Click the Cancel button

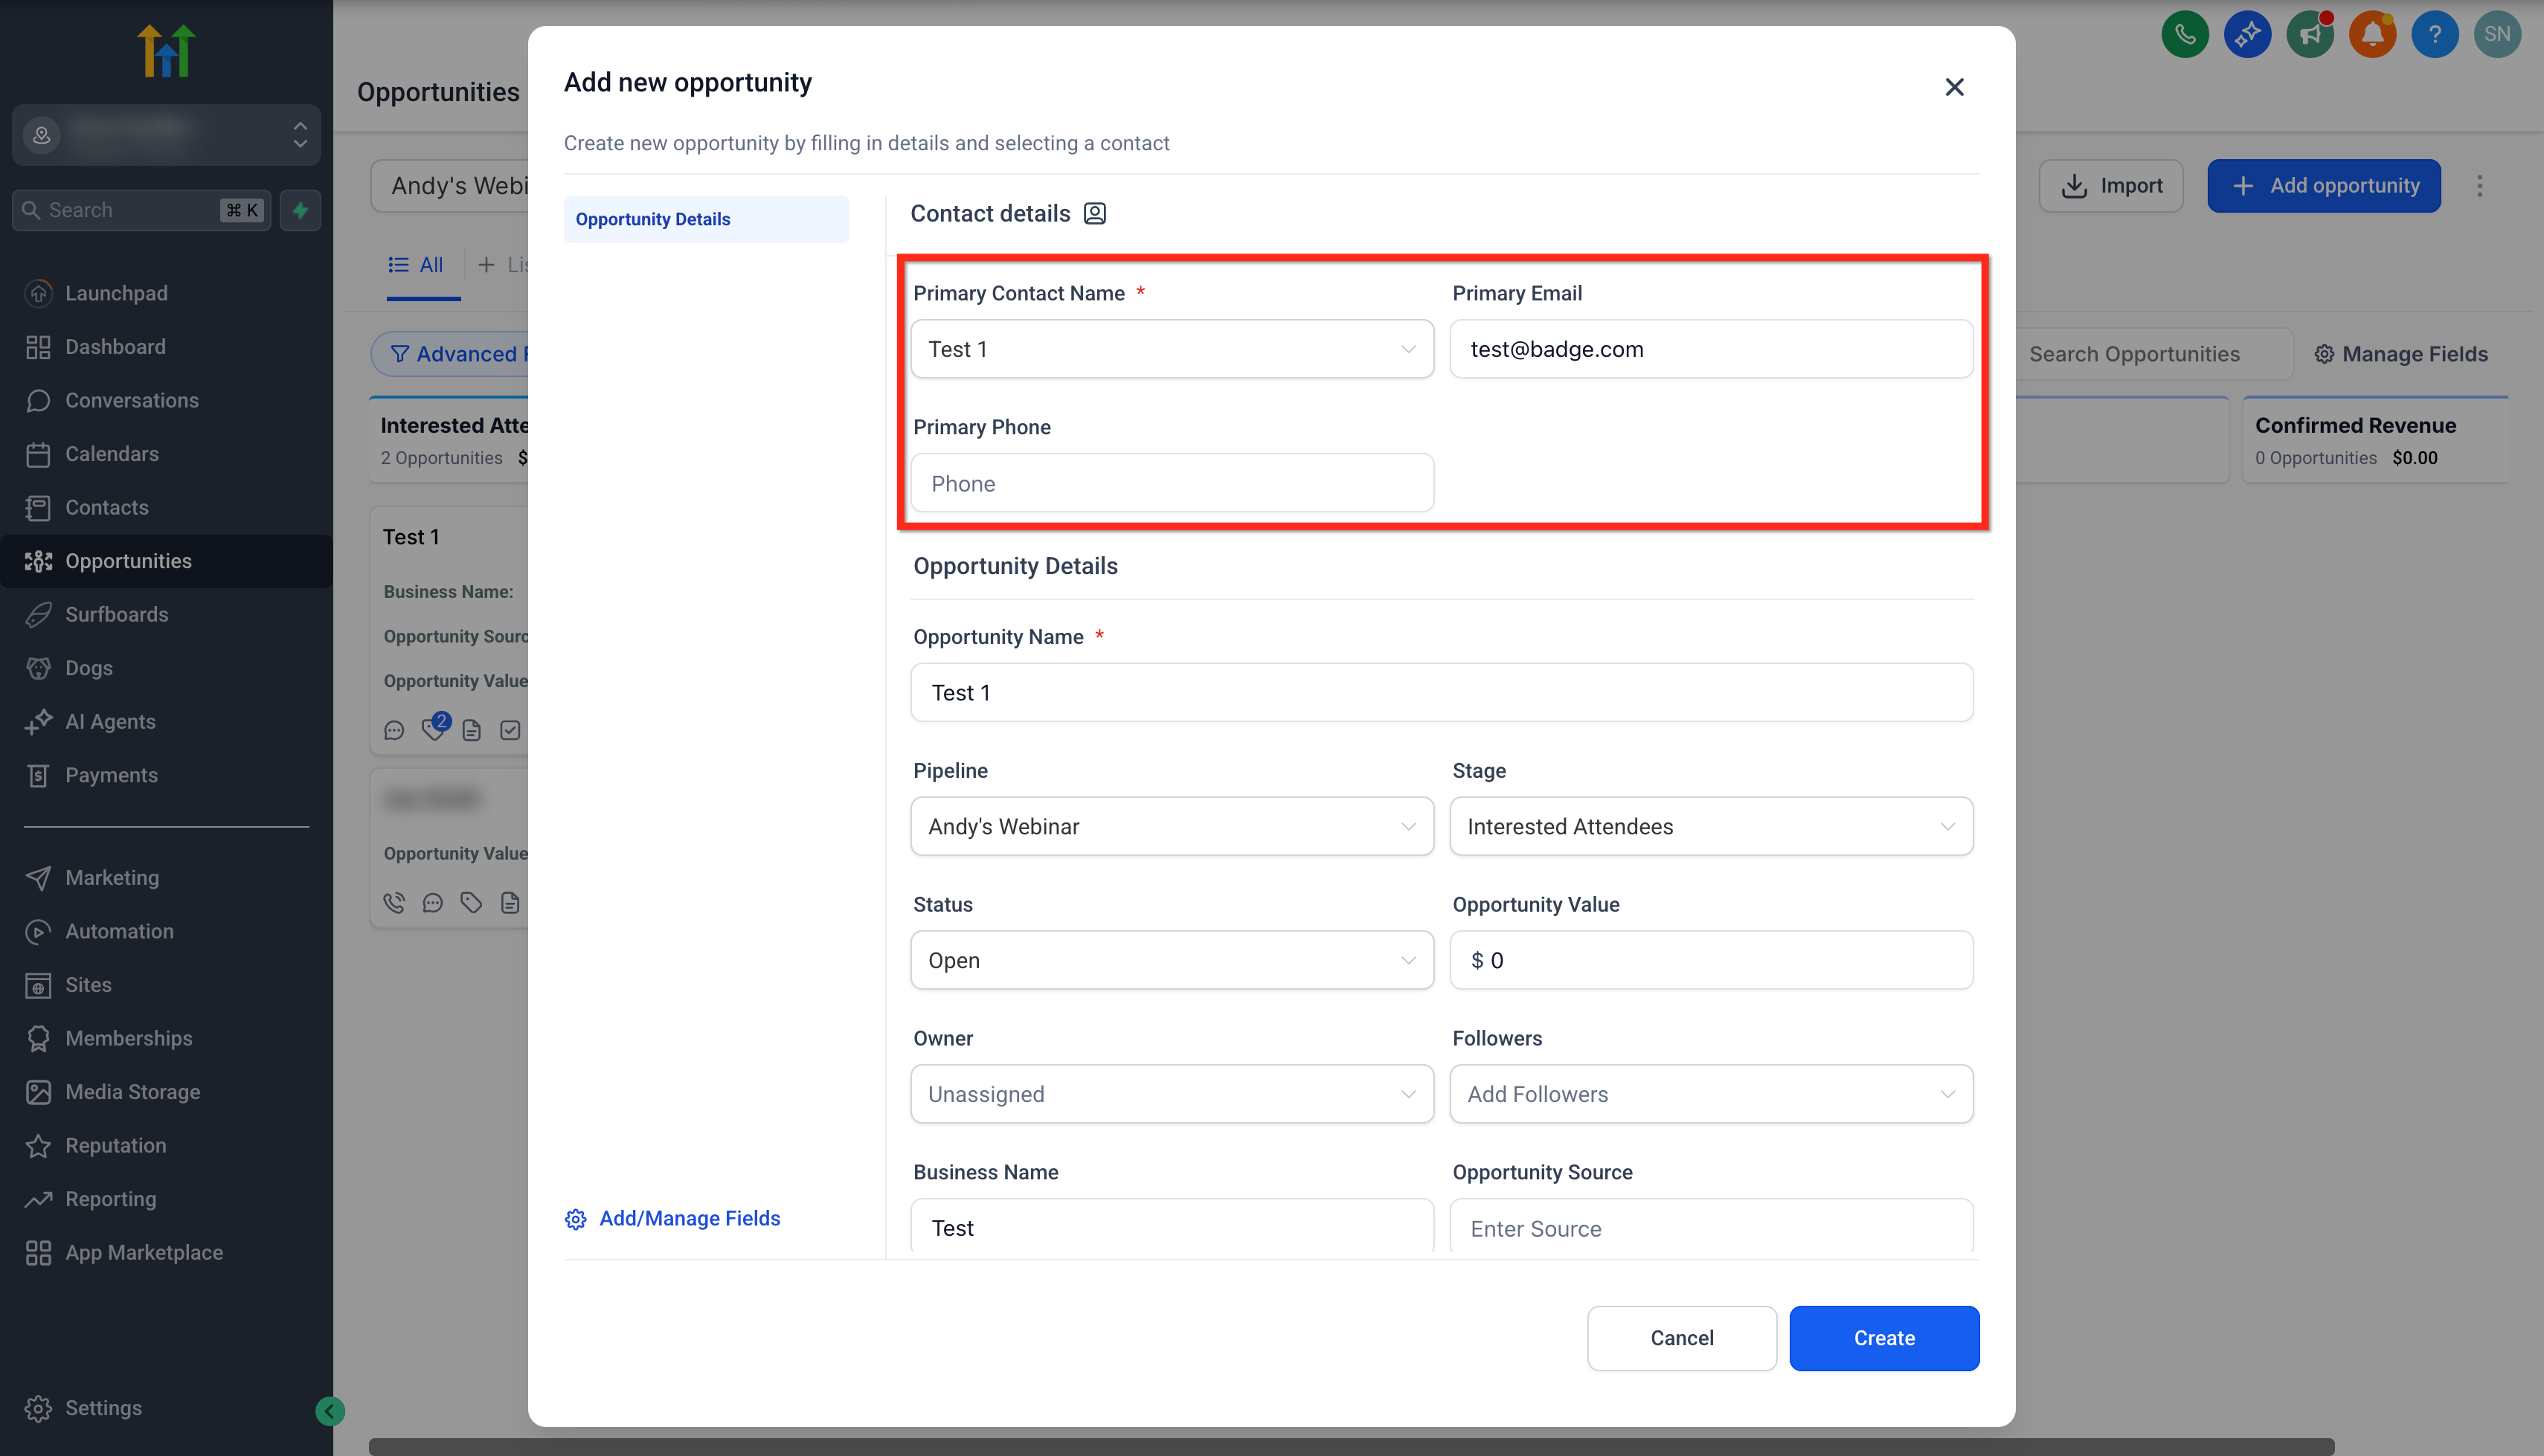click(1681, 1337)
